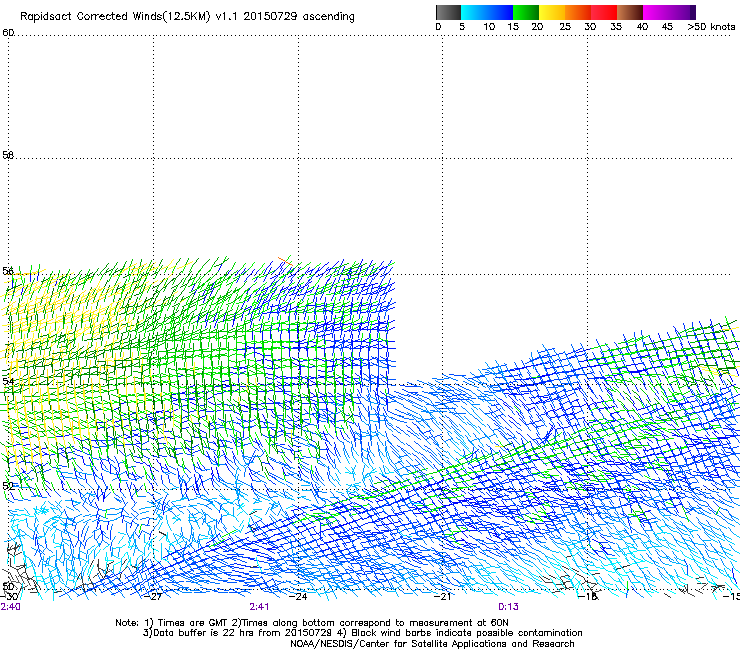Click the '35' color scale label
Screen dimensions: 740x650
pos(616,27)
